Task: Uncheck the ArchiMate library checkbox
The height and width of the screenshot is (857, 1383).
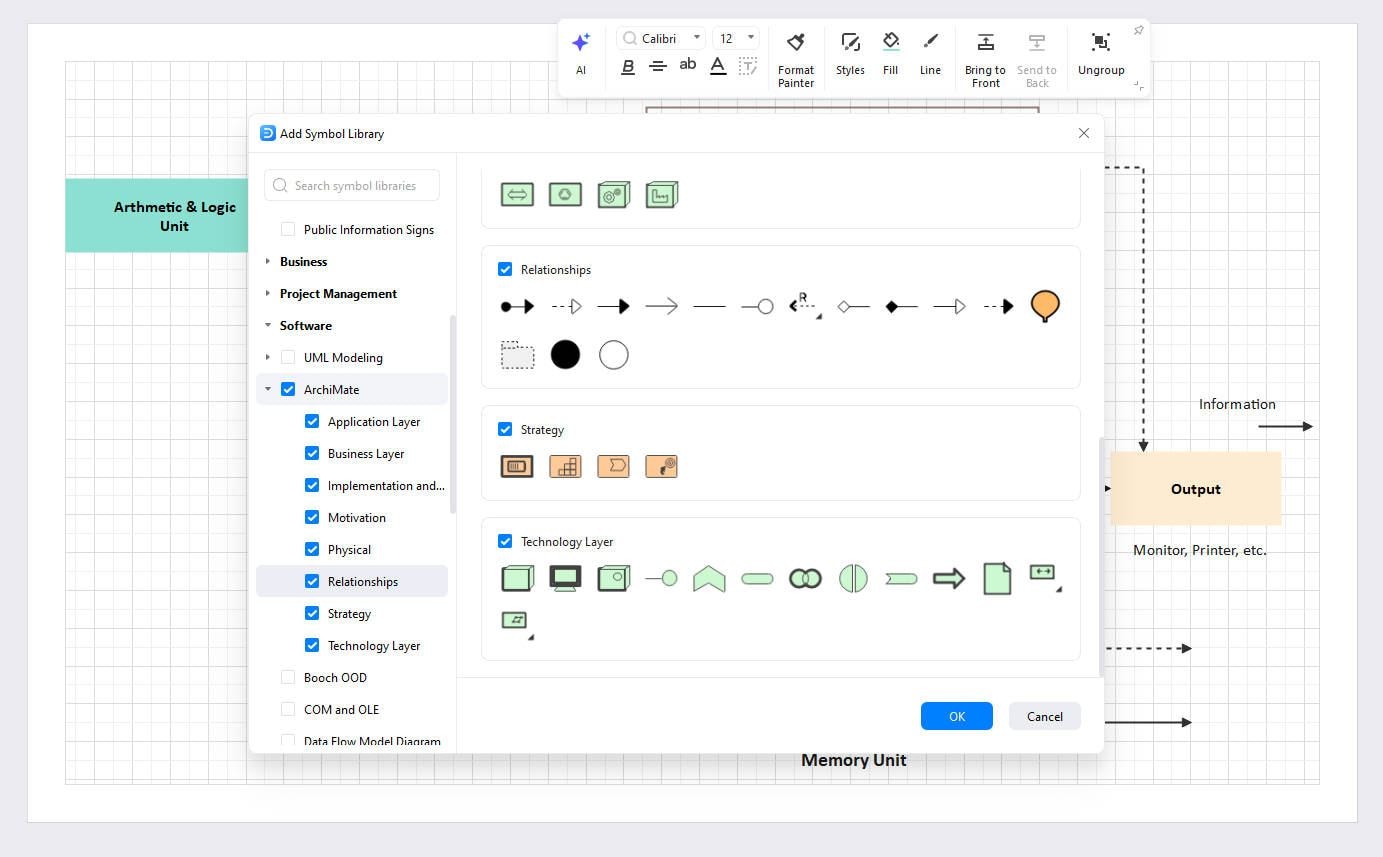Action: click(288, 389)
